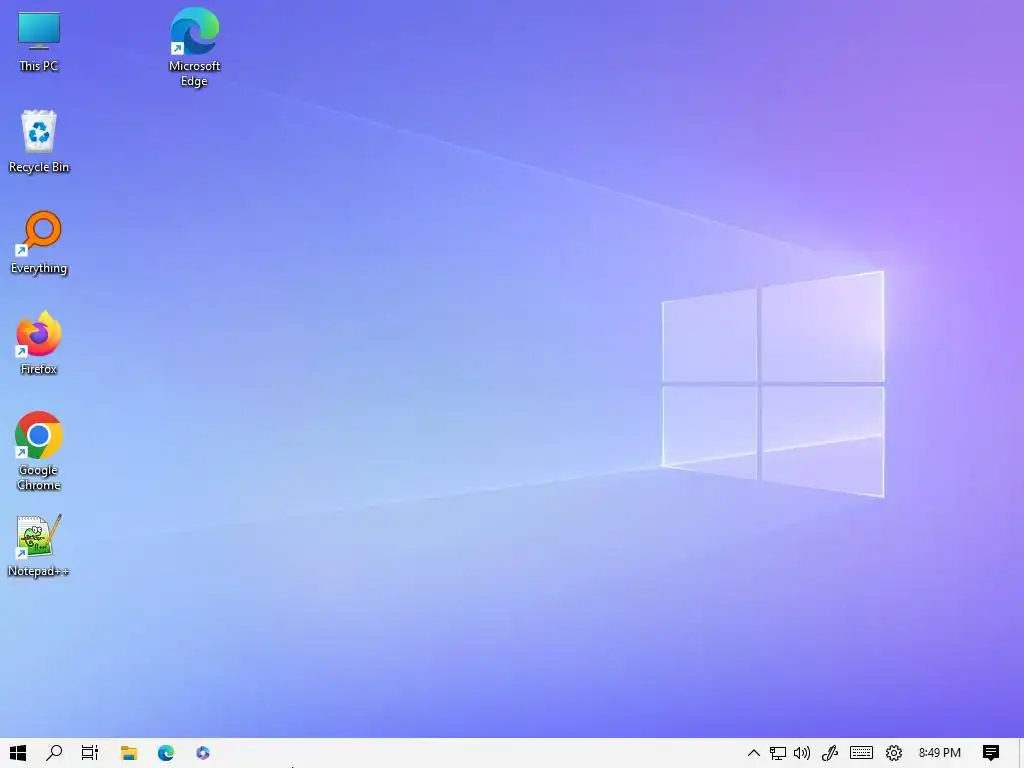This screenshot has height=768, width=1024.
Task: Click Show desktop sliver at taskbar end
Action: click(x=1021, y=753)
